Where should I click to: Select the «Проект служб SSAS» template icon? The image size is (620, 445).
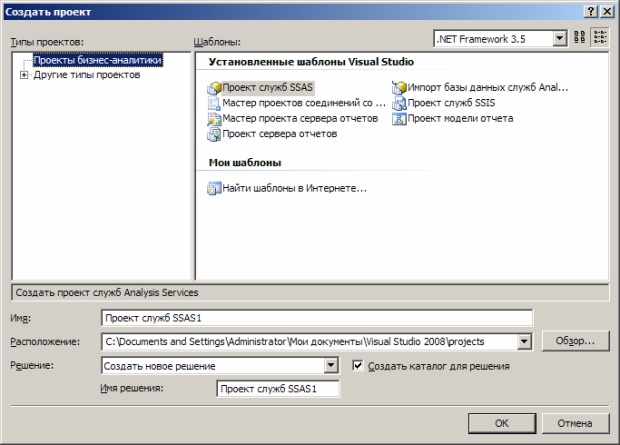coord(213,88)
